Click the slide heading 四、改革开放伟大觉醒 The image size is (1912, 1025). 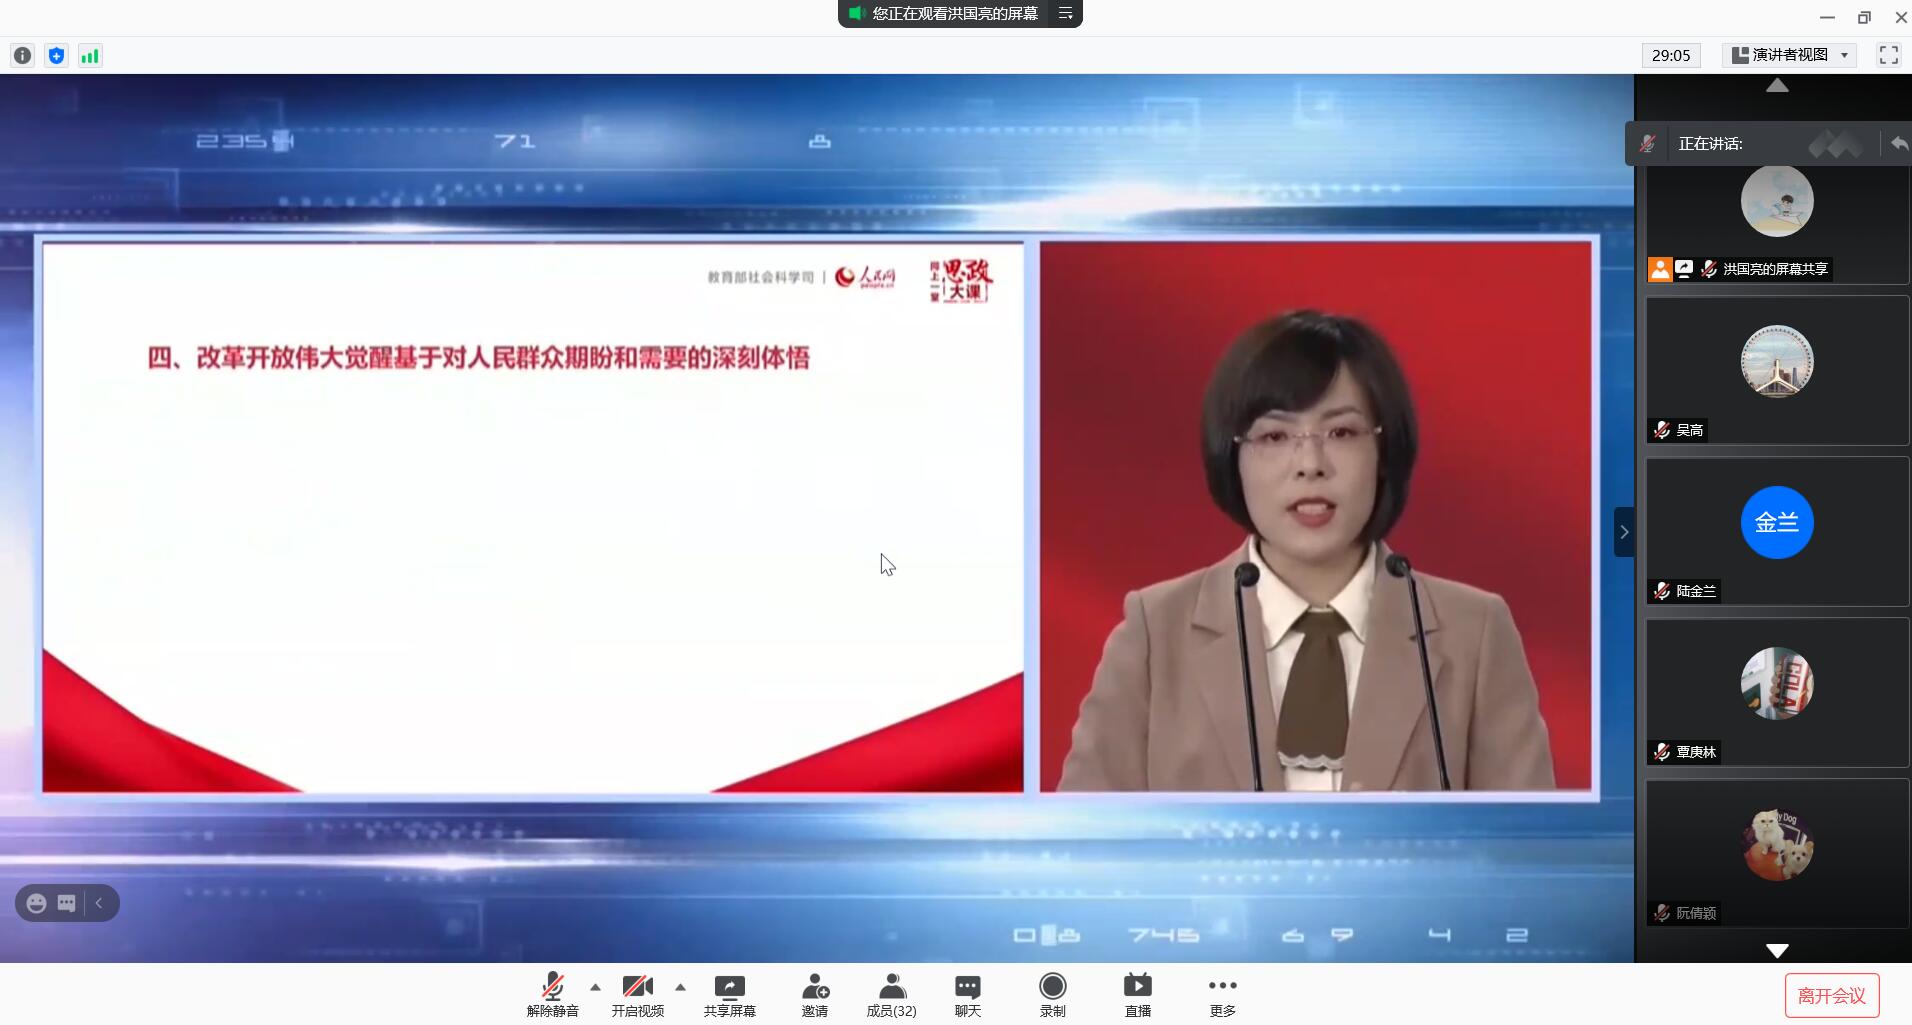click(479, 358)
